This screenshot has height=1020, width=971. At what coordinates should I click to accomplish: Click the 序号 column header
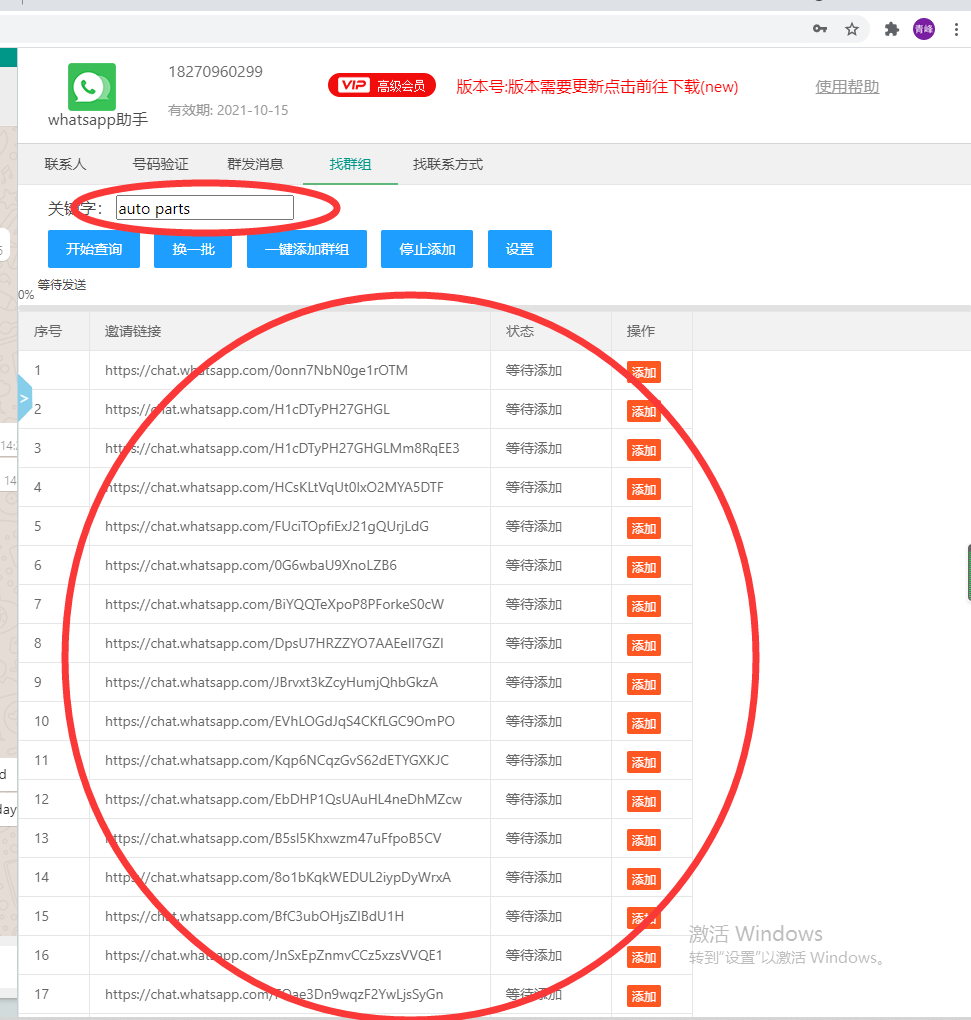[48, 331]
